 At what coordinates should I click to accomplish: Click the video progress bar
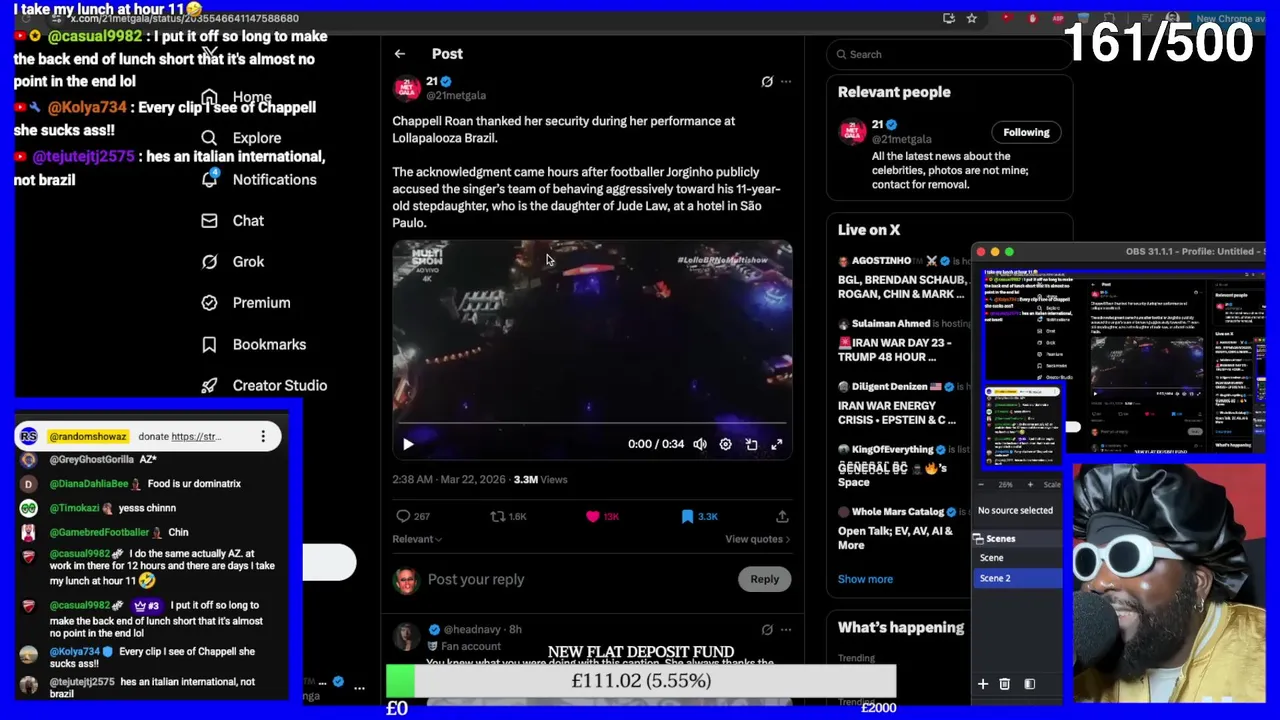(x=592, y=424)
